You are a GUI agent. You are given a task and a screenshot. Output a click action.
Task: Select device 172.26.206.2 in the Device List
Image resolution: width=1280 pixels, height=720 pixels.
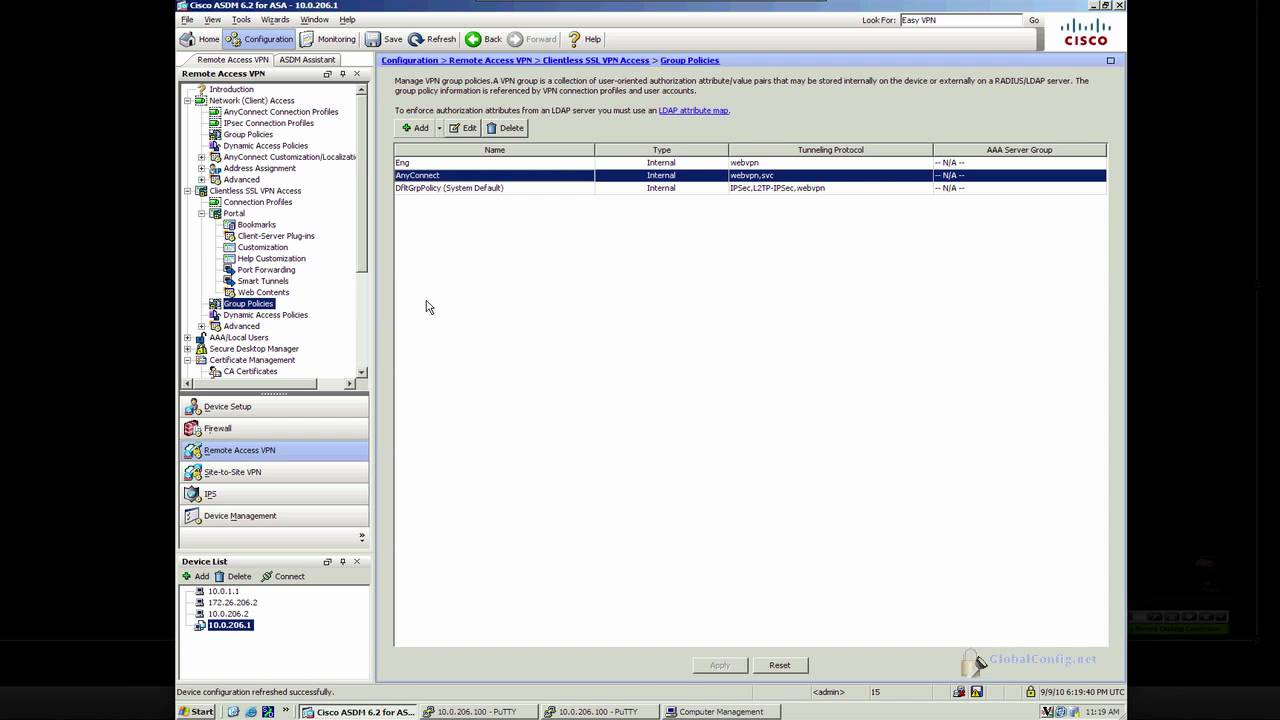[232, 603]
